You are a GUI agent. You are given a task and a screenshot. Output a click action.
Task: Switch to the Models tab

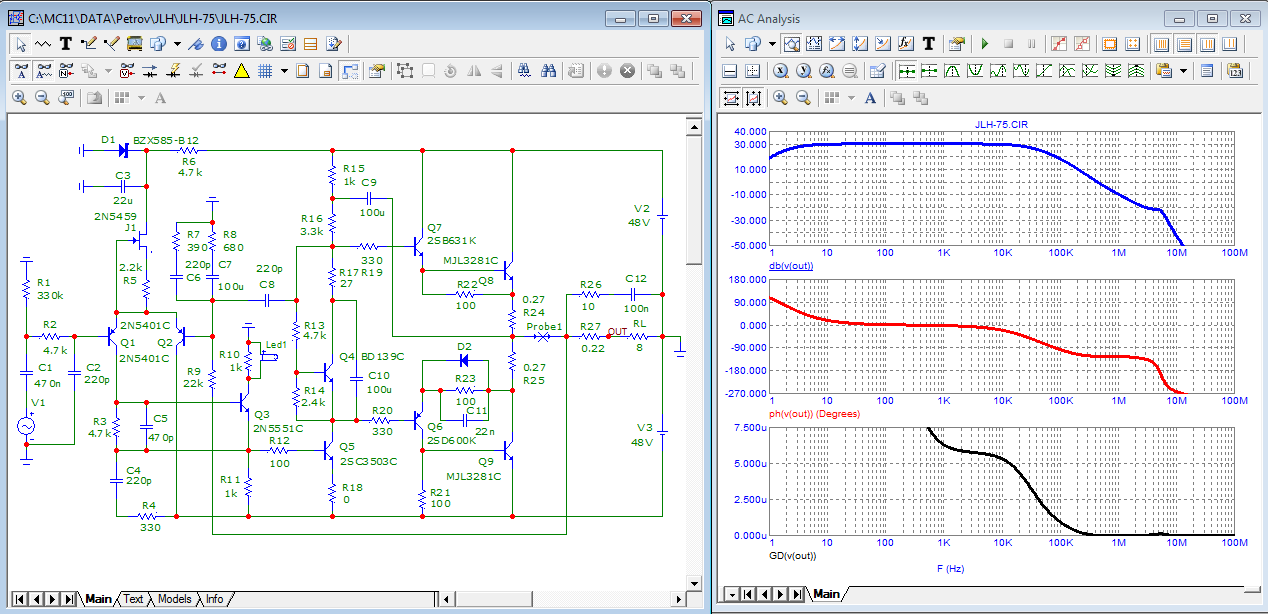(175, 599)
